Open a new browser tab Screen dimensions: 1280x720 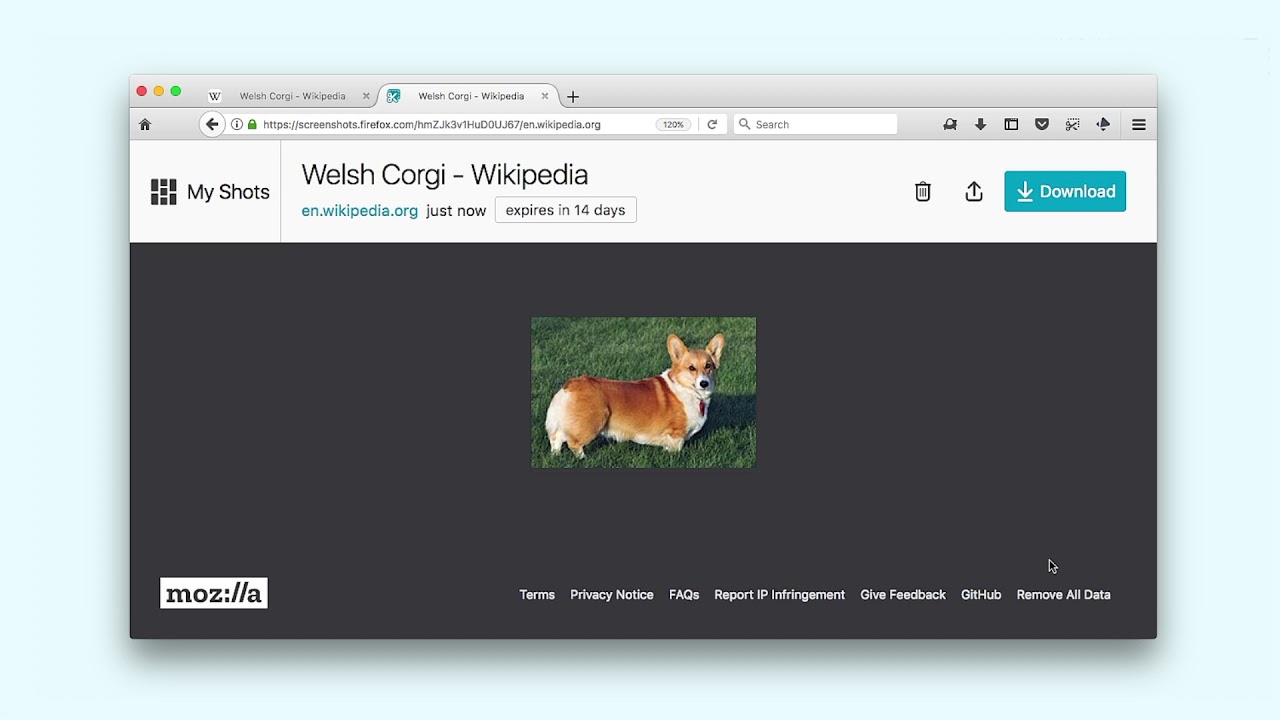[573, 97]
